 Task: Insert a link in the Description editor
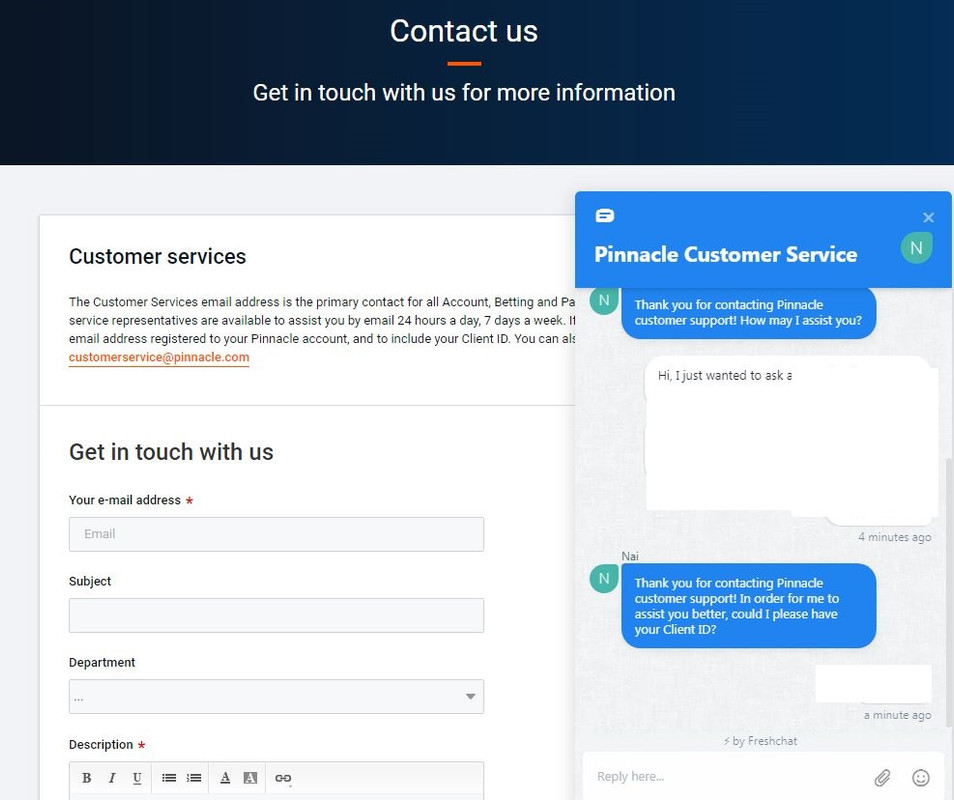coord(283,778)
